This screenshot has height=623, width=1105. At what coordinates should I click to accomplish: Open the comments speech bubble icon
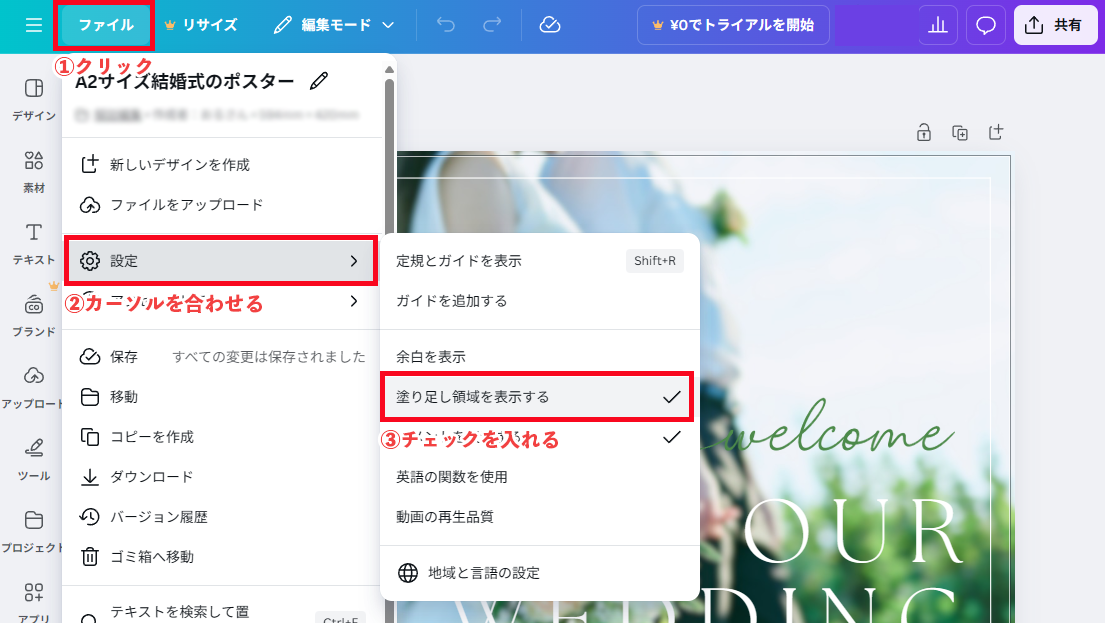(985, 25)
